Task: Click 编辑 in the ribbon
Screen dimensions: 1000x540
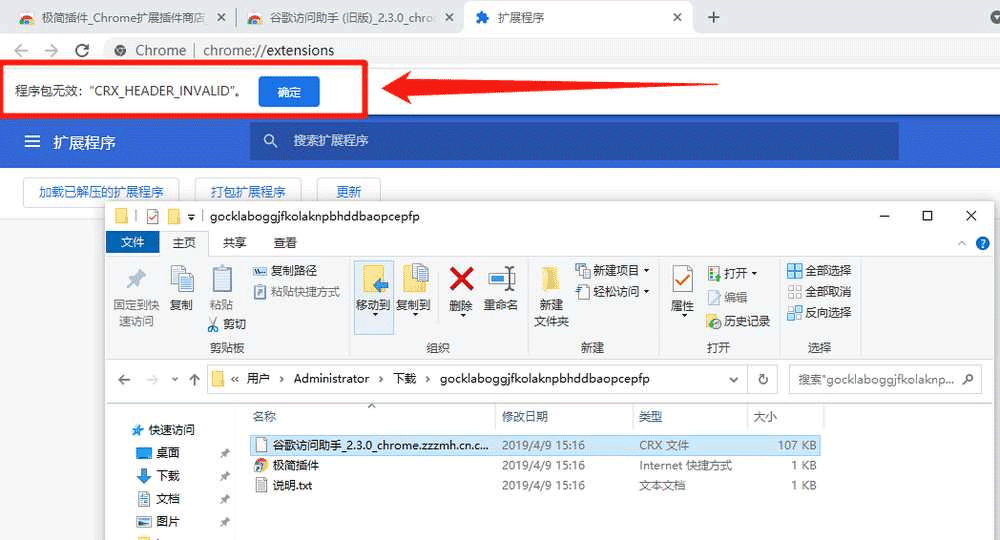Action: 728,297
